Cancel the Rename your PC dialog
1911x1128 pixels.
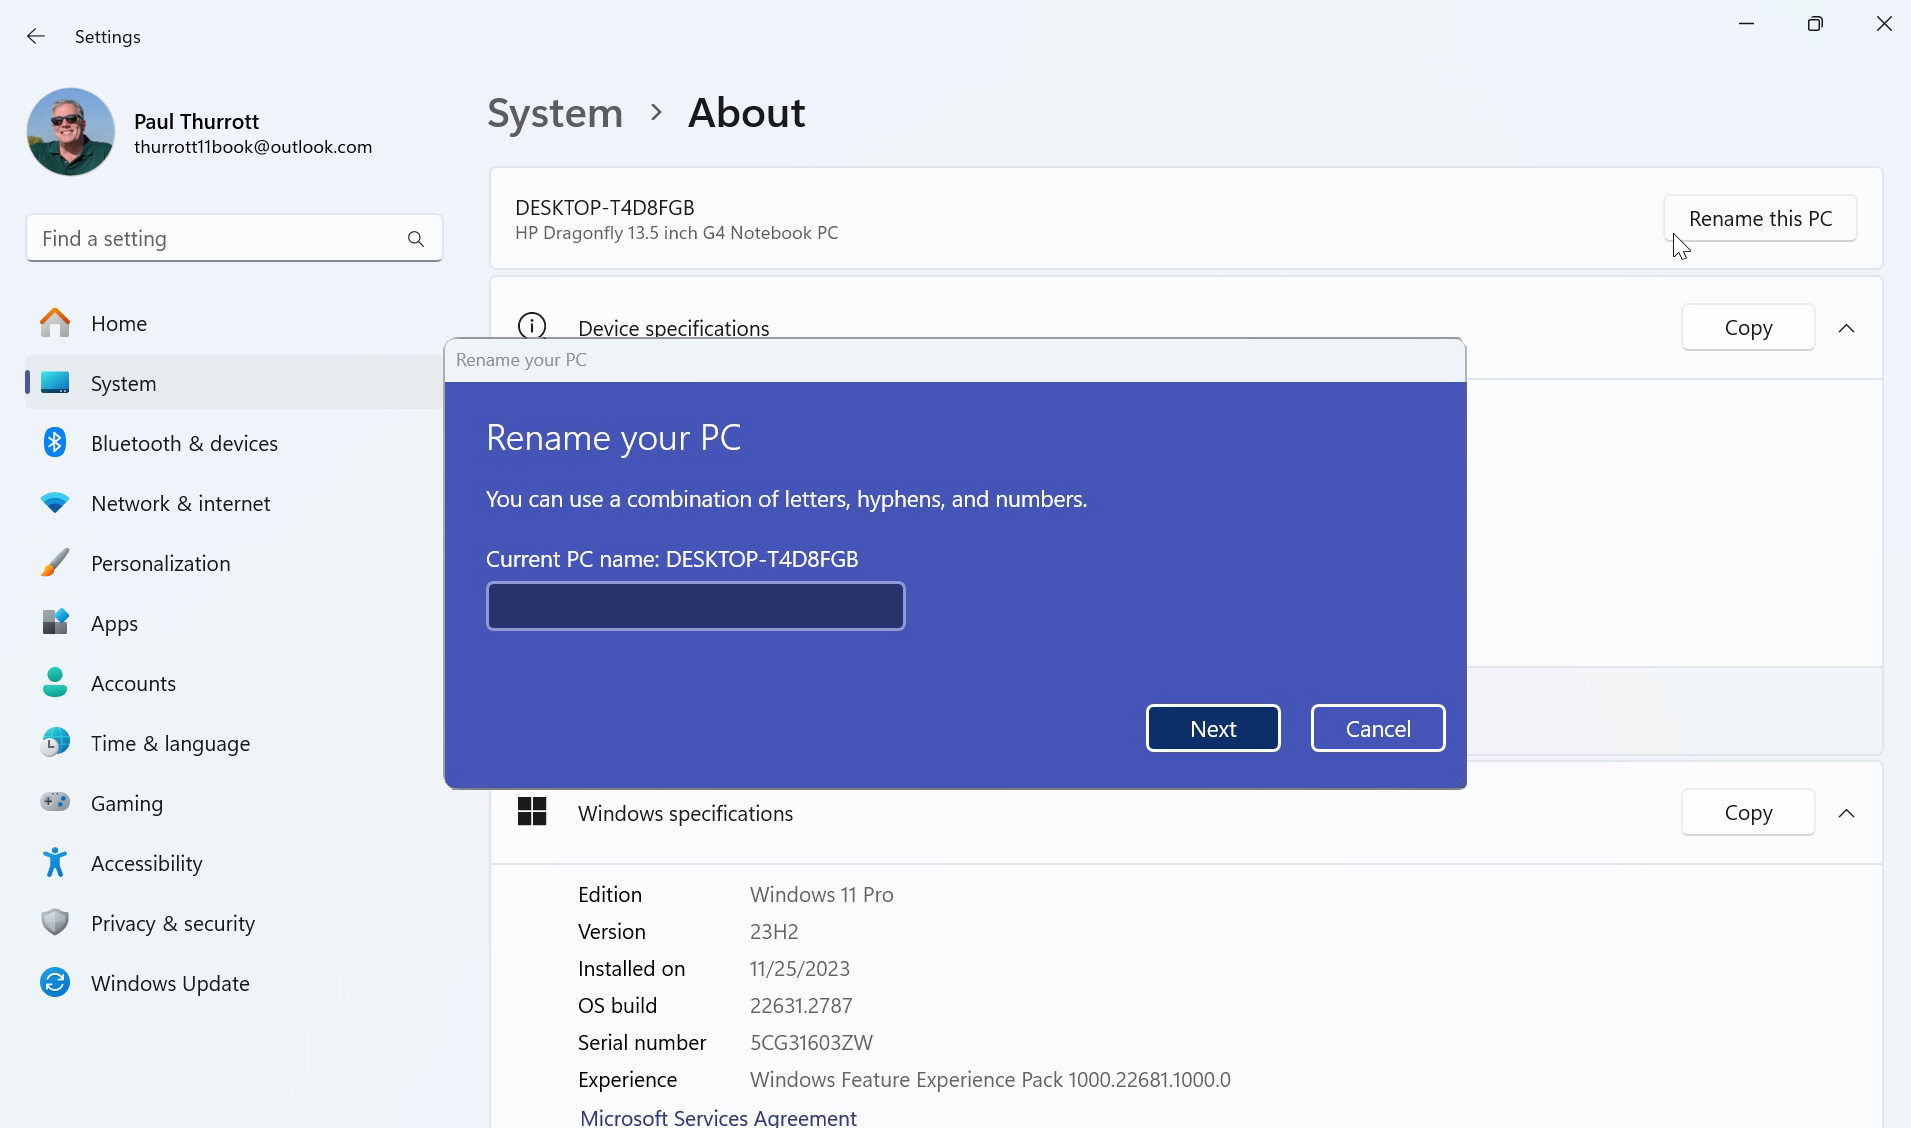(1377, 728)
